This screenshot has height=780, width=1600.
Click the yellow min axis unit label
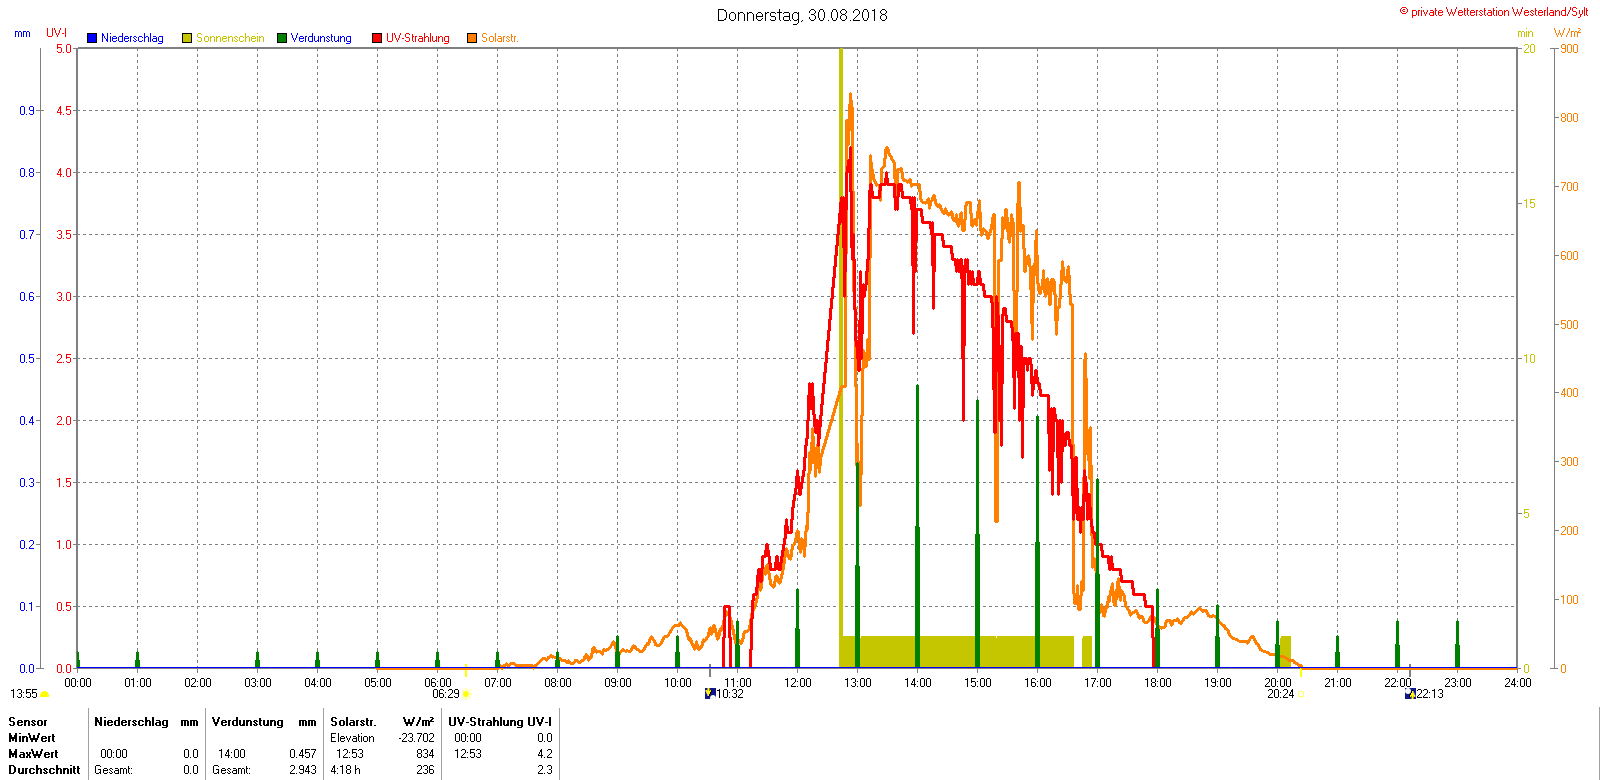click(1525, 33)
